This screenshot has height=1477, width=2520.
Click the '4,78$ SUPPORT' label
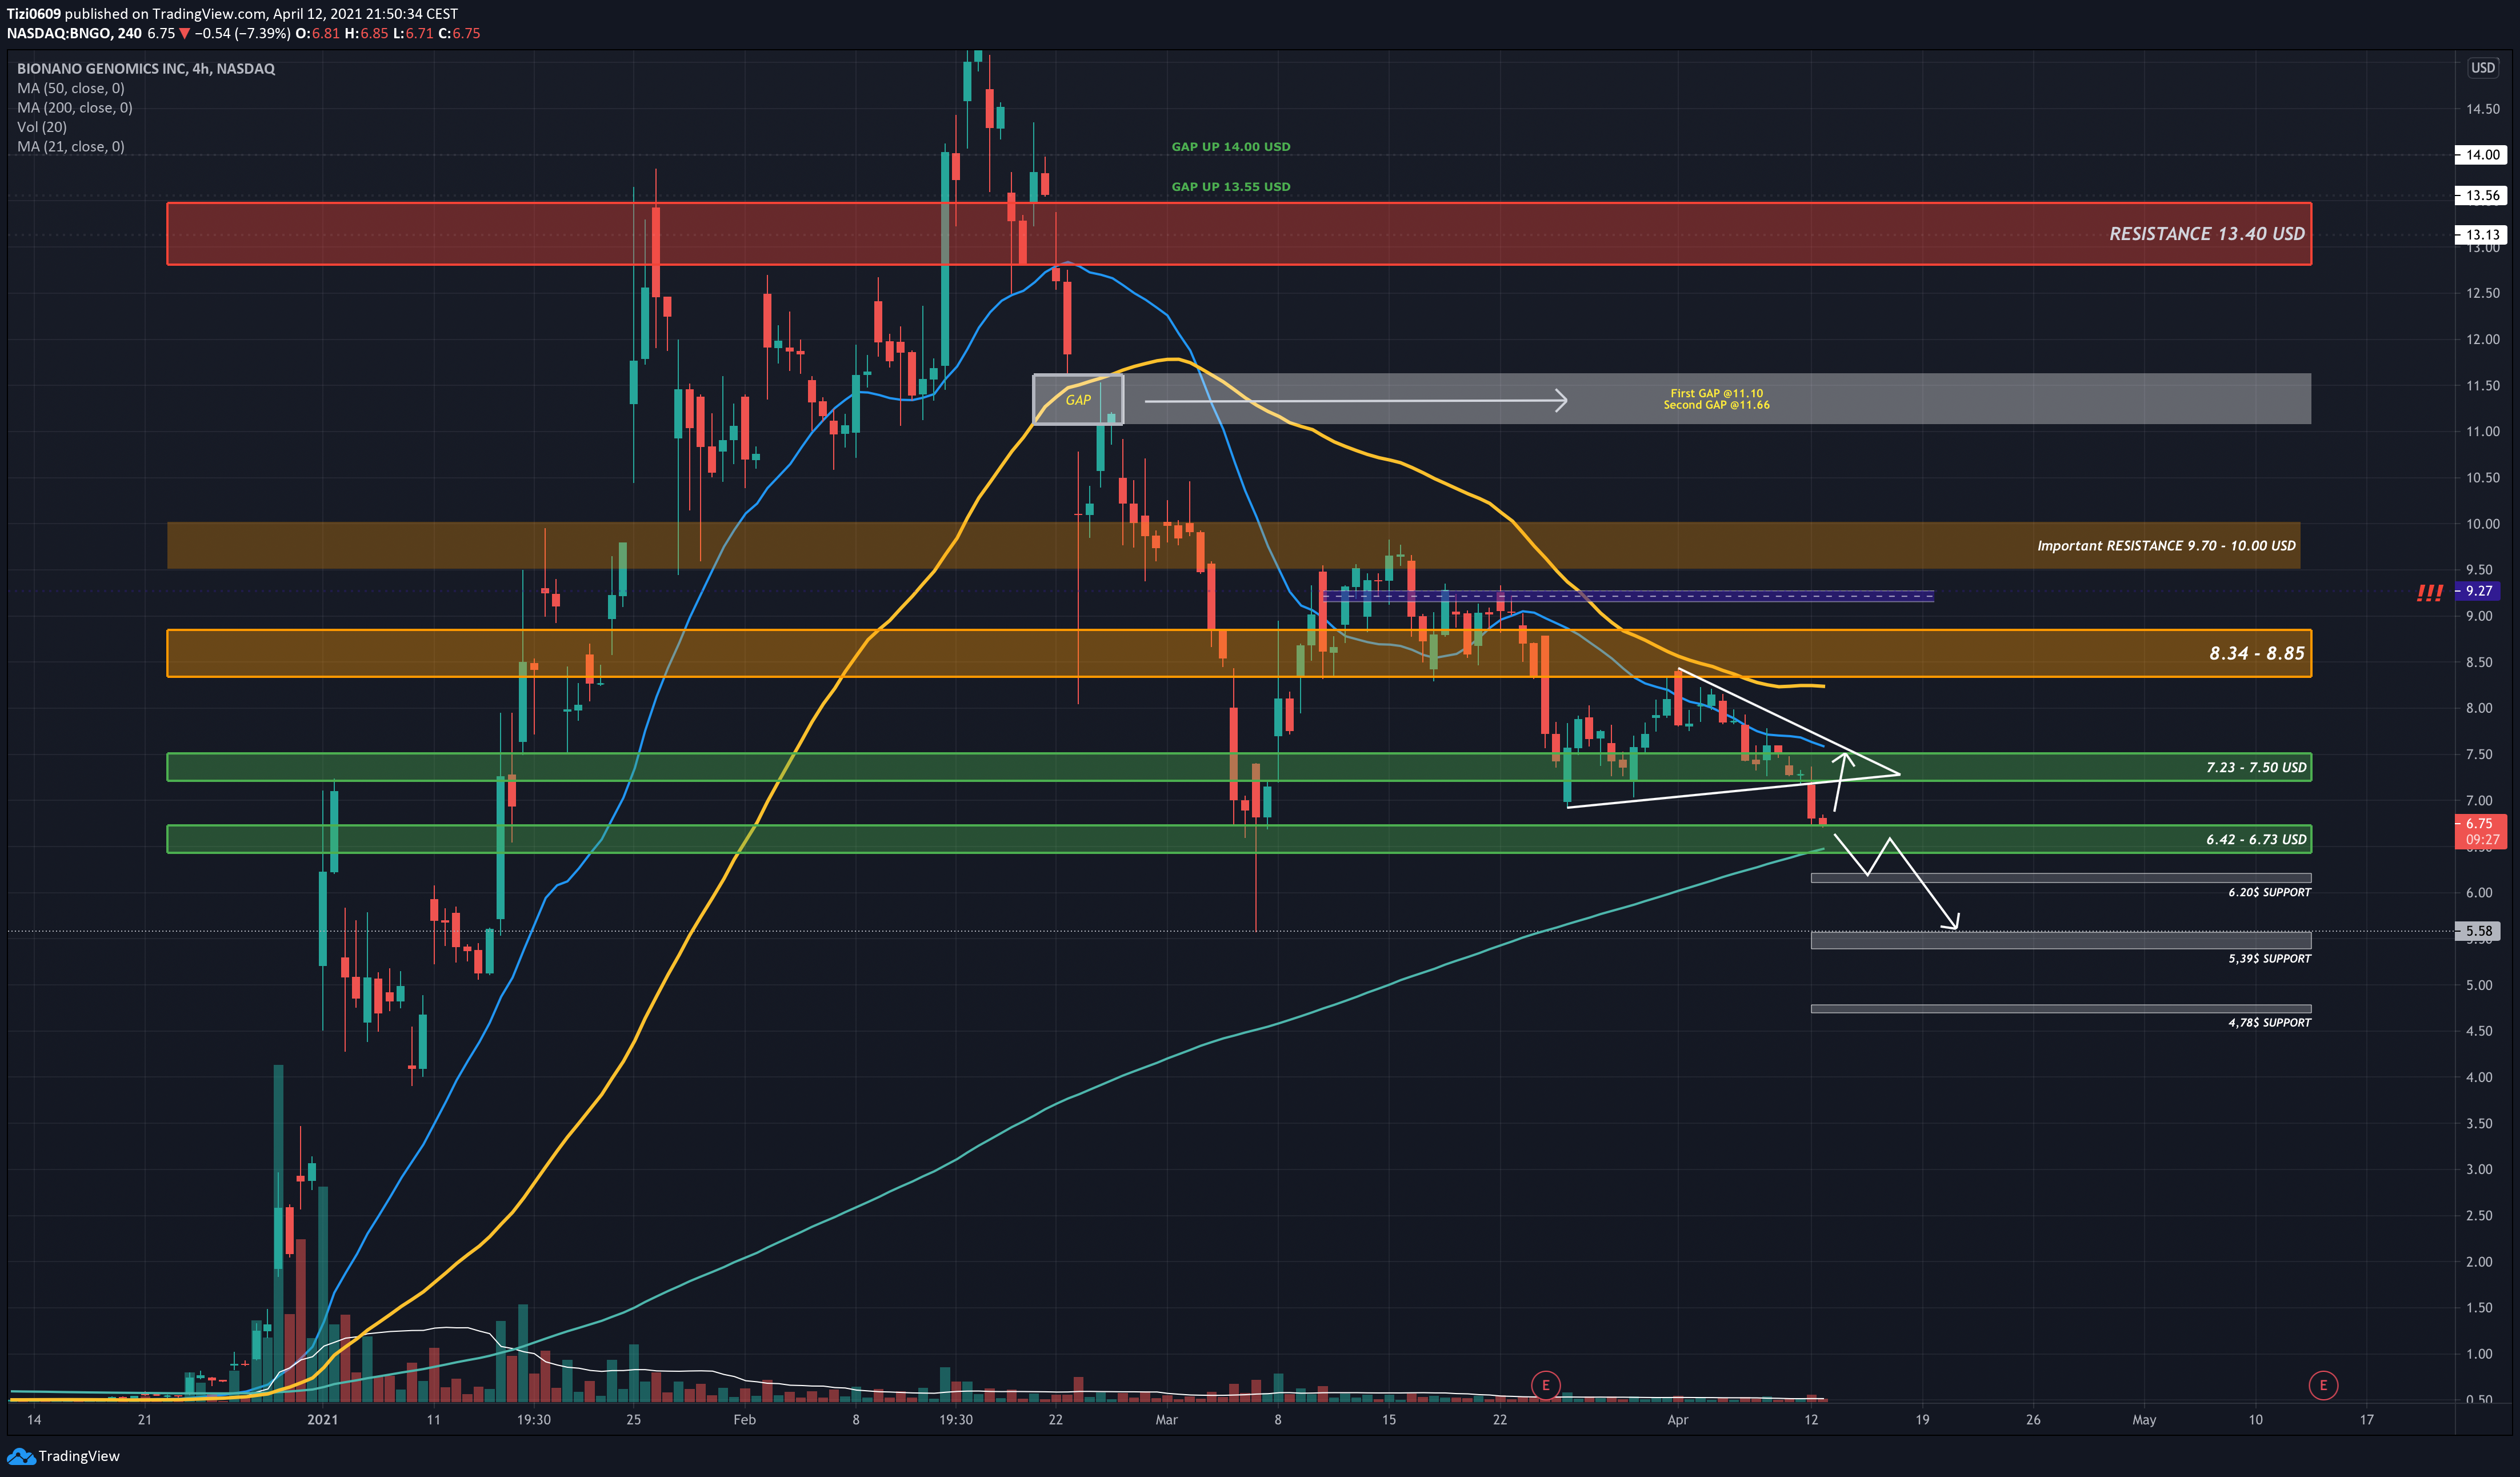coord(2269,1022)
